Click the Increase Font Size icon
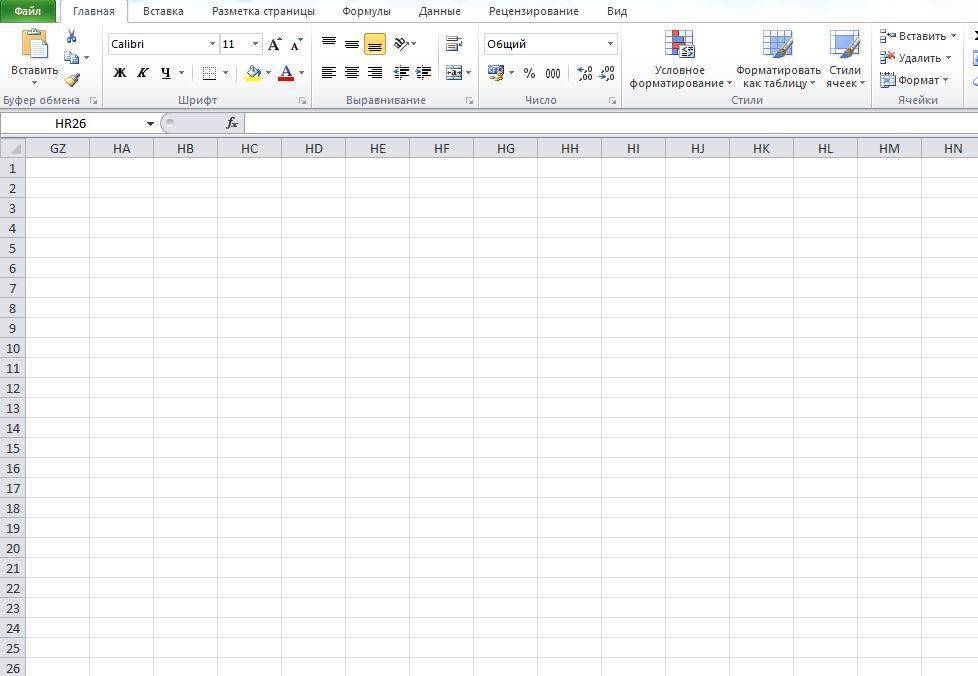This screenshot has height=676, width=978. (x=274, y=44)
